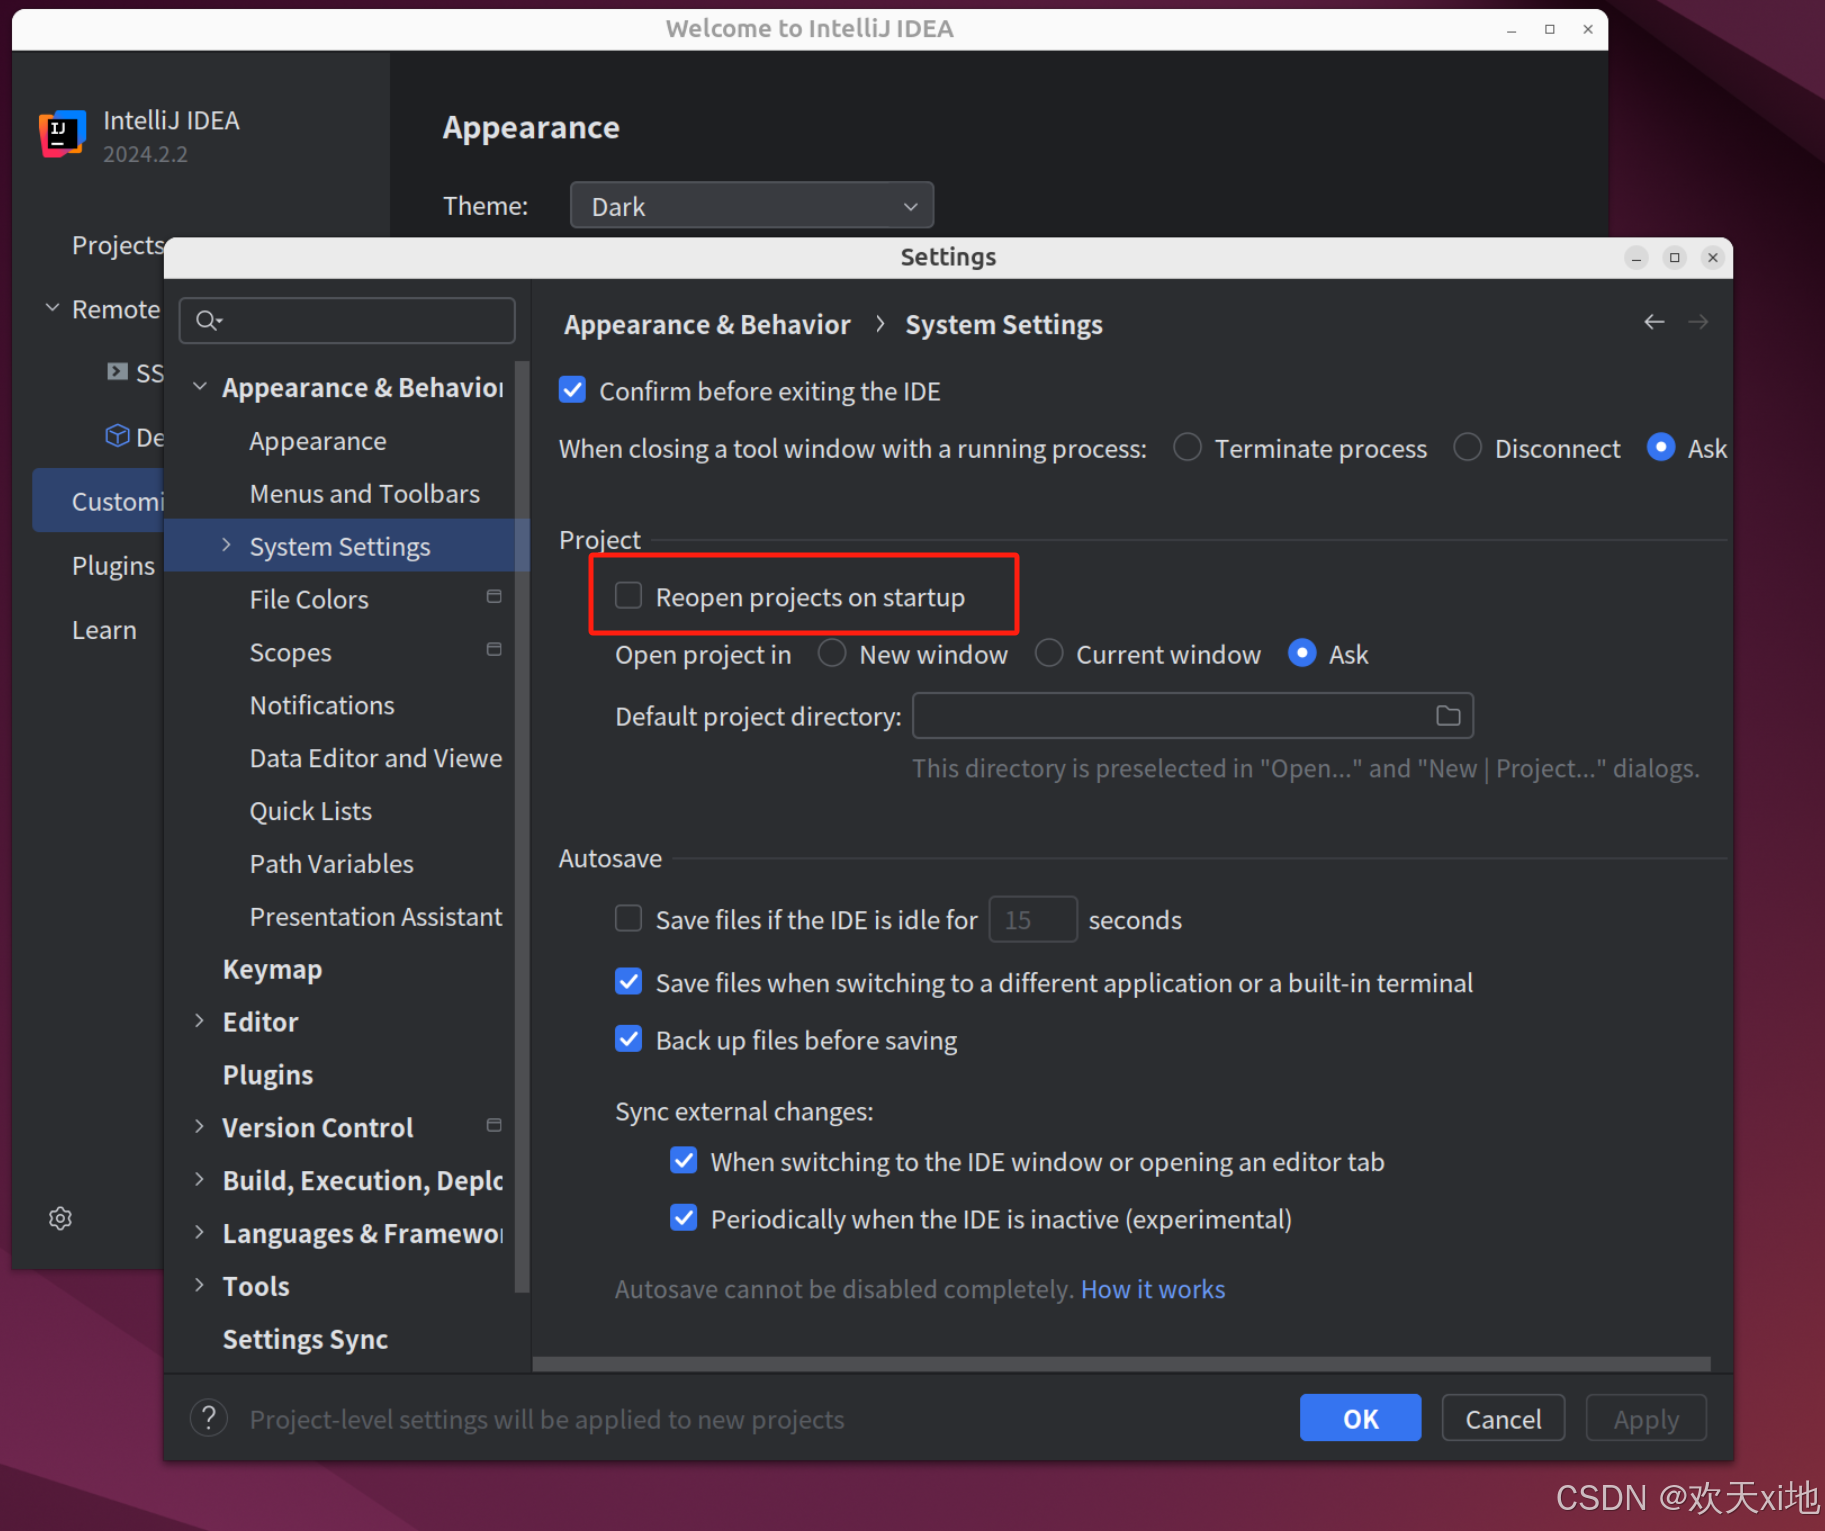Expand the Editor settings node
Image resolution: width=1825 pixels, height=1531 pixels.
[199, 1020]
